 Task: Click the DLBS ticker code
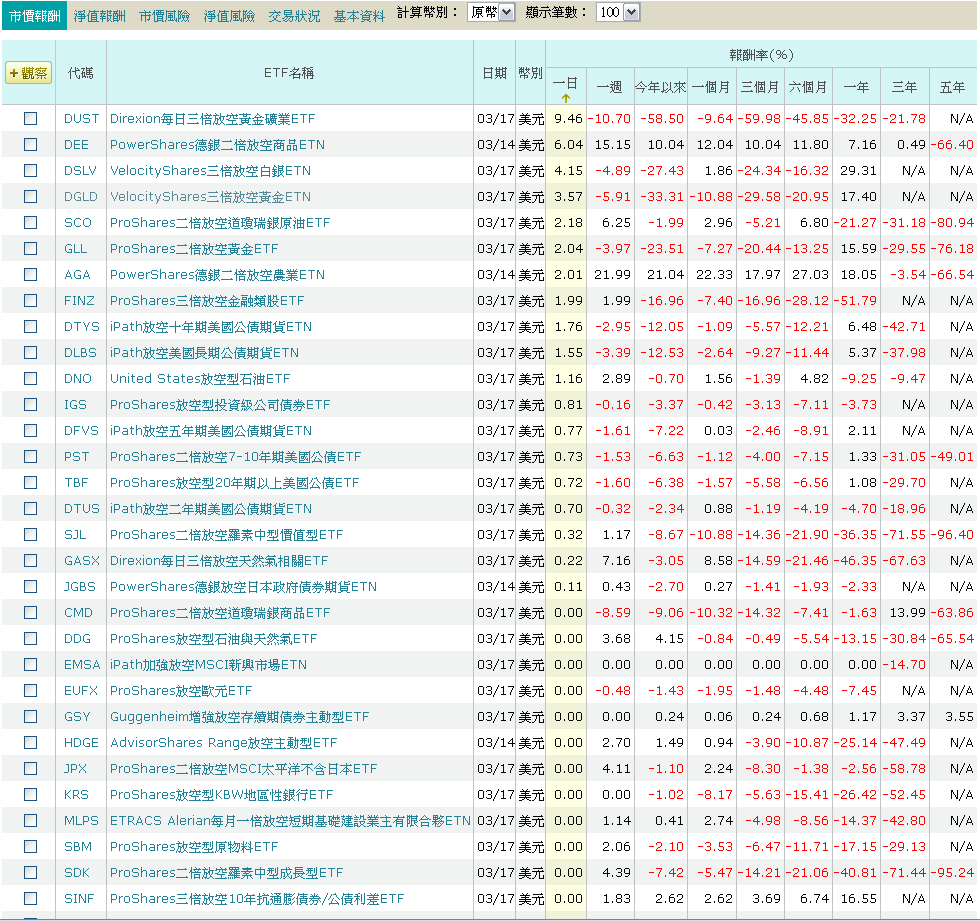(80, 353)
